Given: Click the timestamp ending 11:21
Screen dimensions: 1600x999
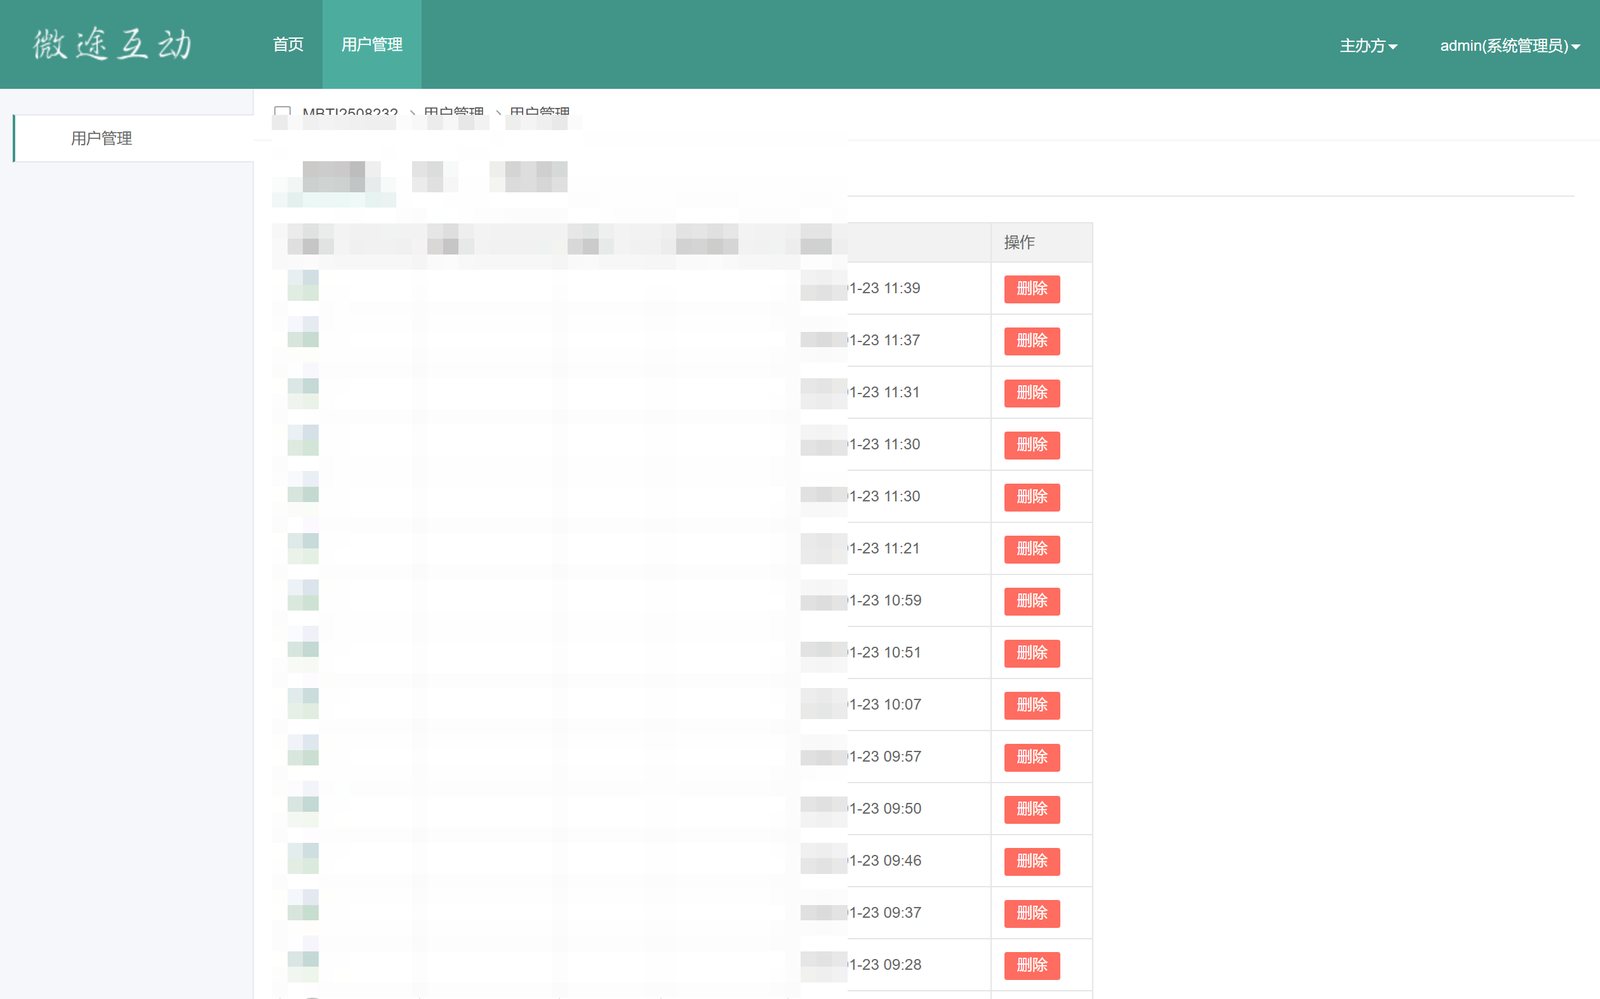Looking at the screenshot, I should coord(884,548).
